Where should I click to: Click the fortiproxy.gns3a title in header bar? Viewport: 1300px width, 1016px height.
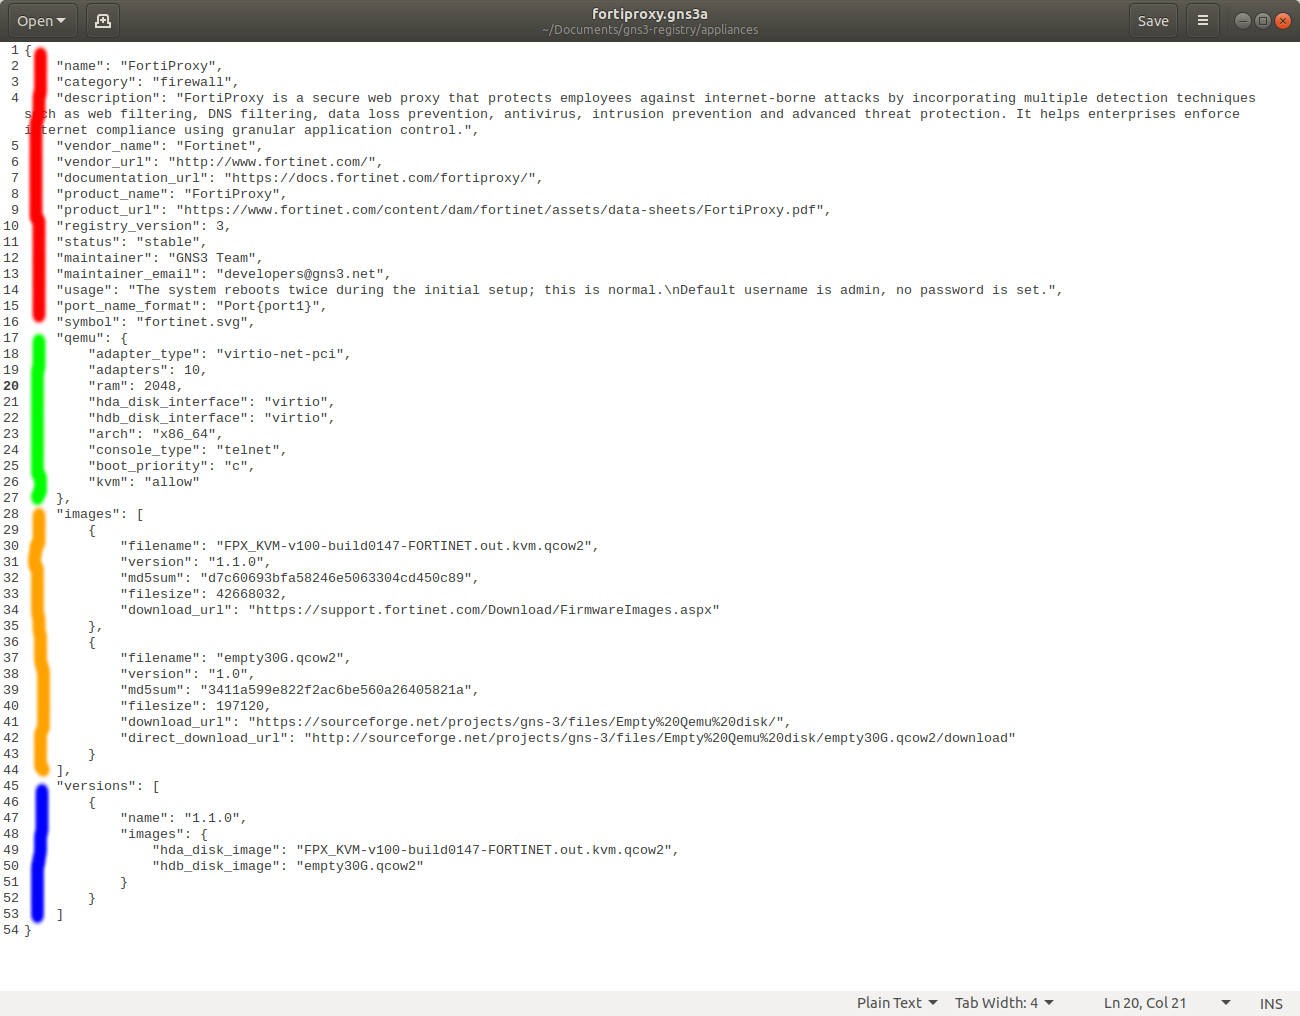[x=649, y=14]
